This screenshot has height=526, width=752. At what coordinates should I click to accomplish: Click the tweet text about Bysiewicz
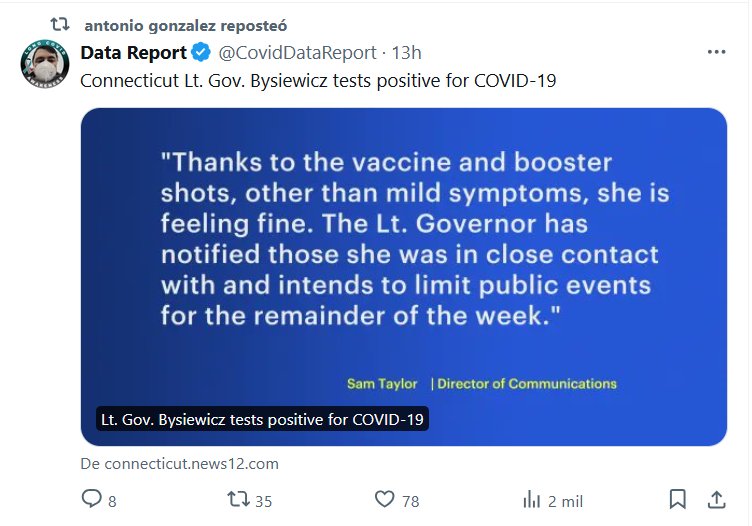point(318,79)
